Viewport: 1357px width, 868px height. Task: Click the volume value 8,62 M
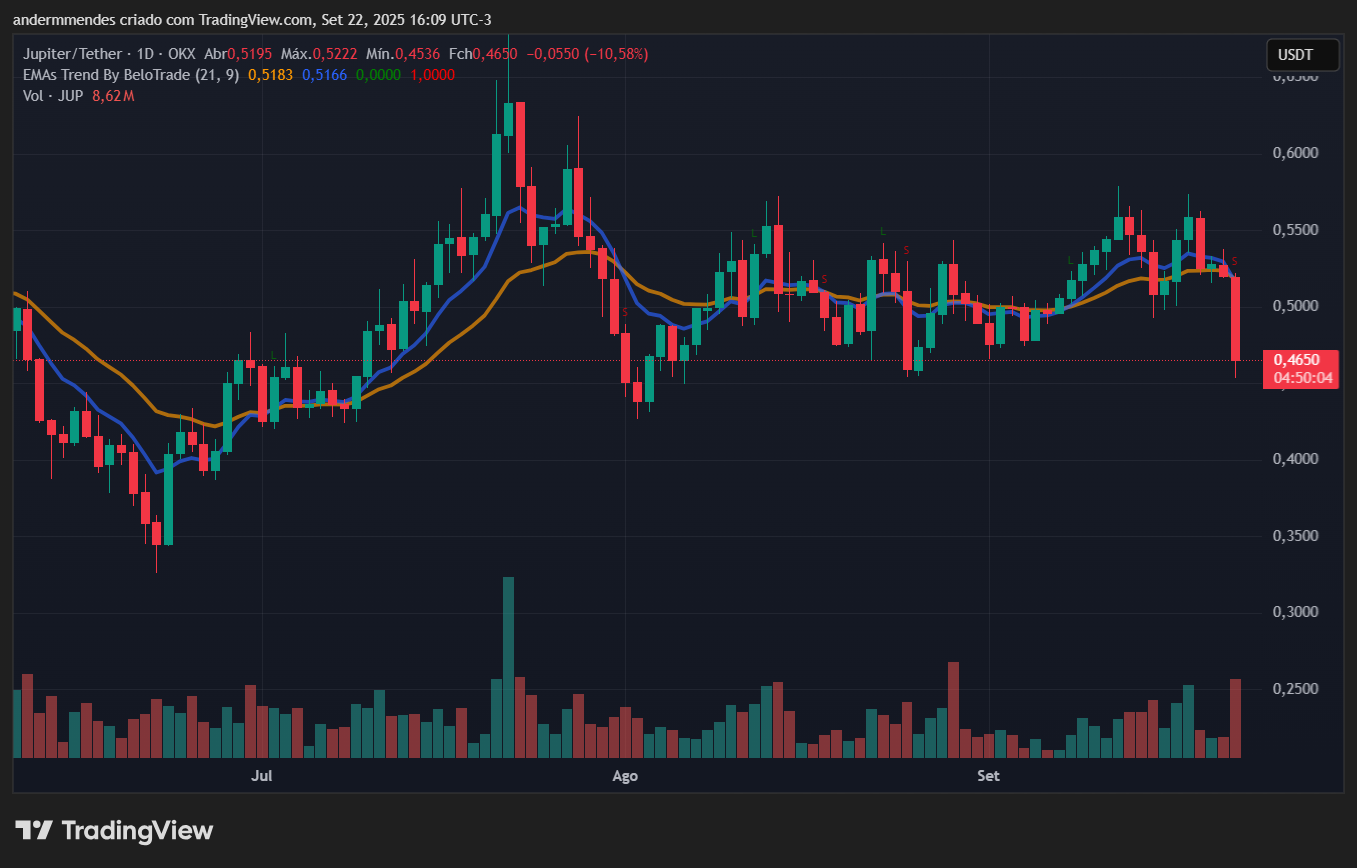(112, 96)
